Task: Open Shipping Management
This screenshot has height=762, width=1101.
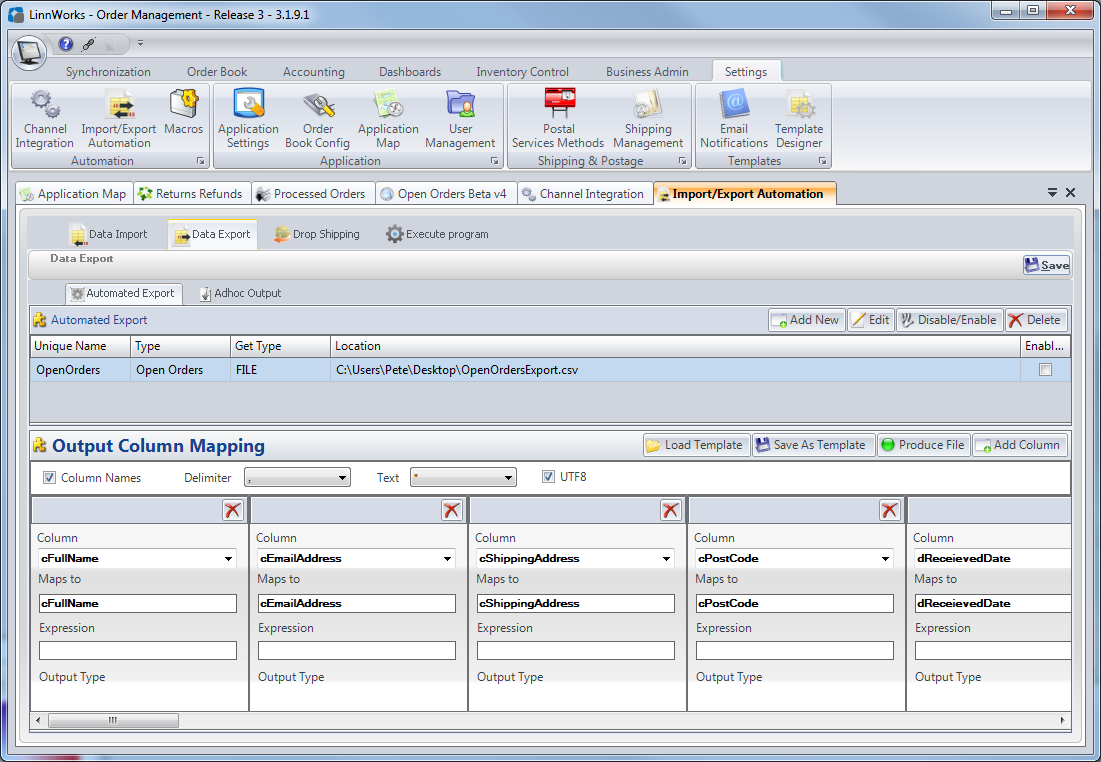Action: 647,119
